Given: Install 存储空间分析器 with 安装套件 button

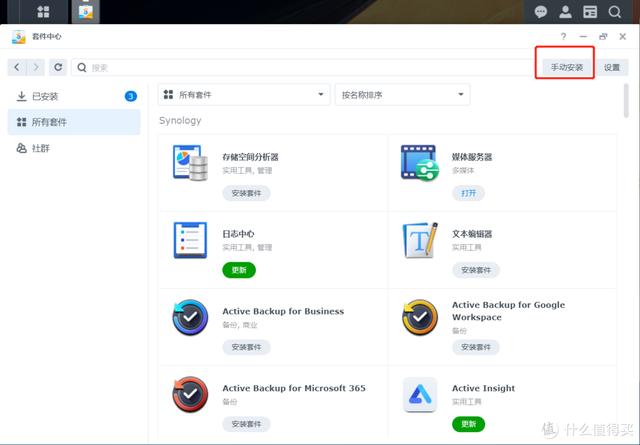Looking at the screenshot, I should point(246,193).
